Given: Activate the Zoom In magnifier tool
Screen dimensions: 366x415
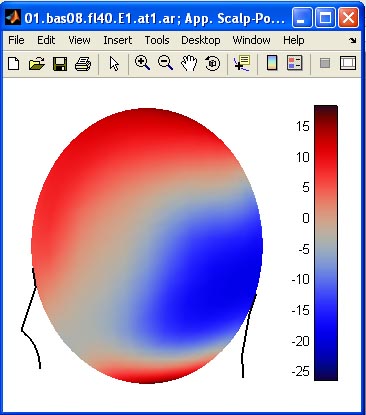Looking at the screenshot, I should pos(142,63).
